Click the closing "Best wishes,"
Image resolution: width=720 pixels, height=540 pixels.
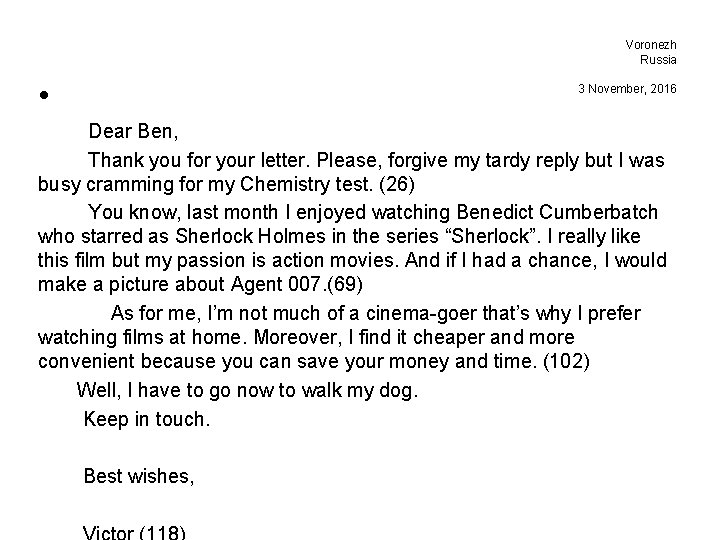pos(139,476)
